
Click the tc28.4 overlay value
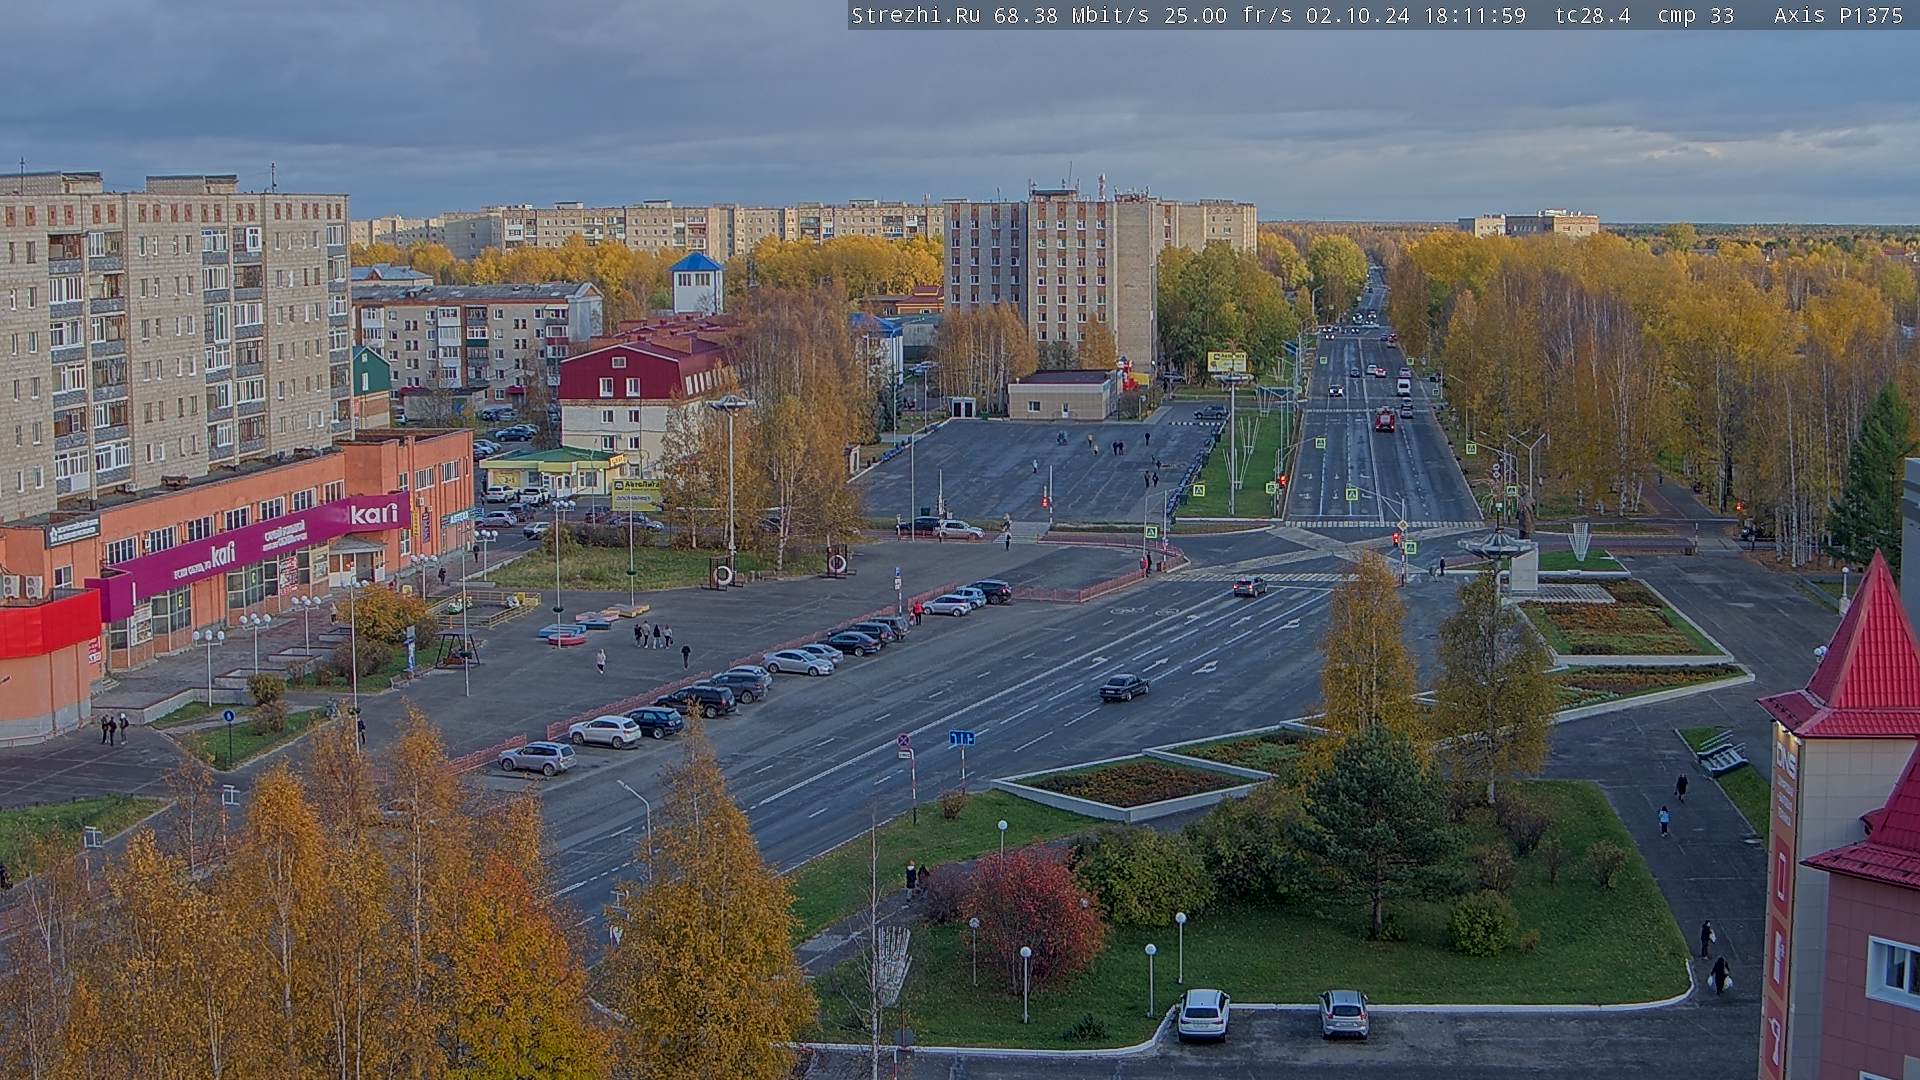tap(1593, 15)
